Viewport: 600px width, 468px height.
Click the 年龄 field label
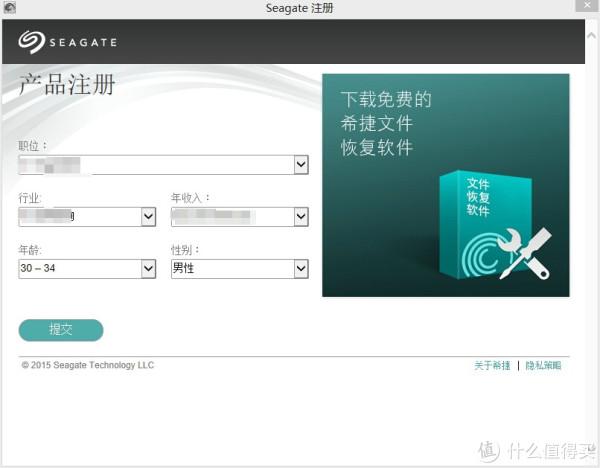pos(30,250)
